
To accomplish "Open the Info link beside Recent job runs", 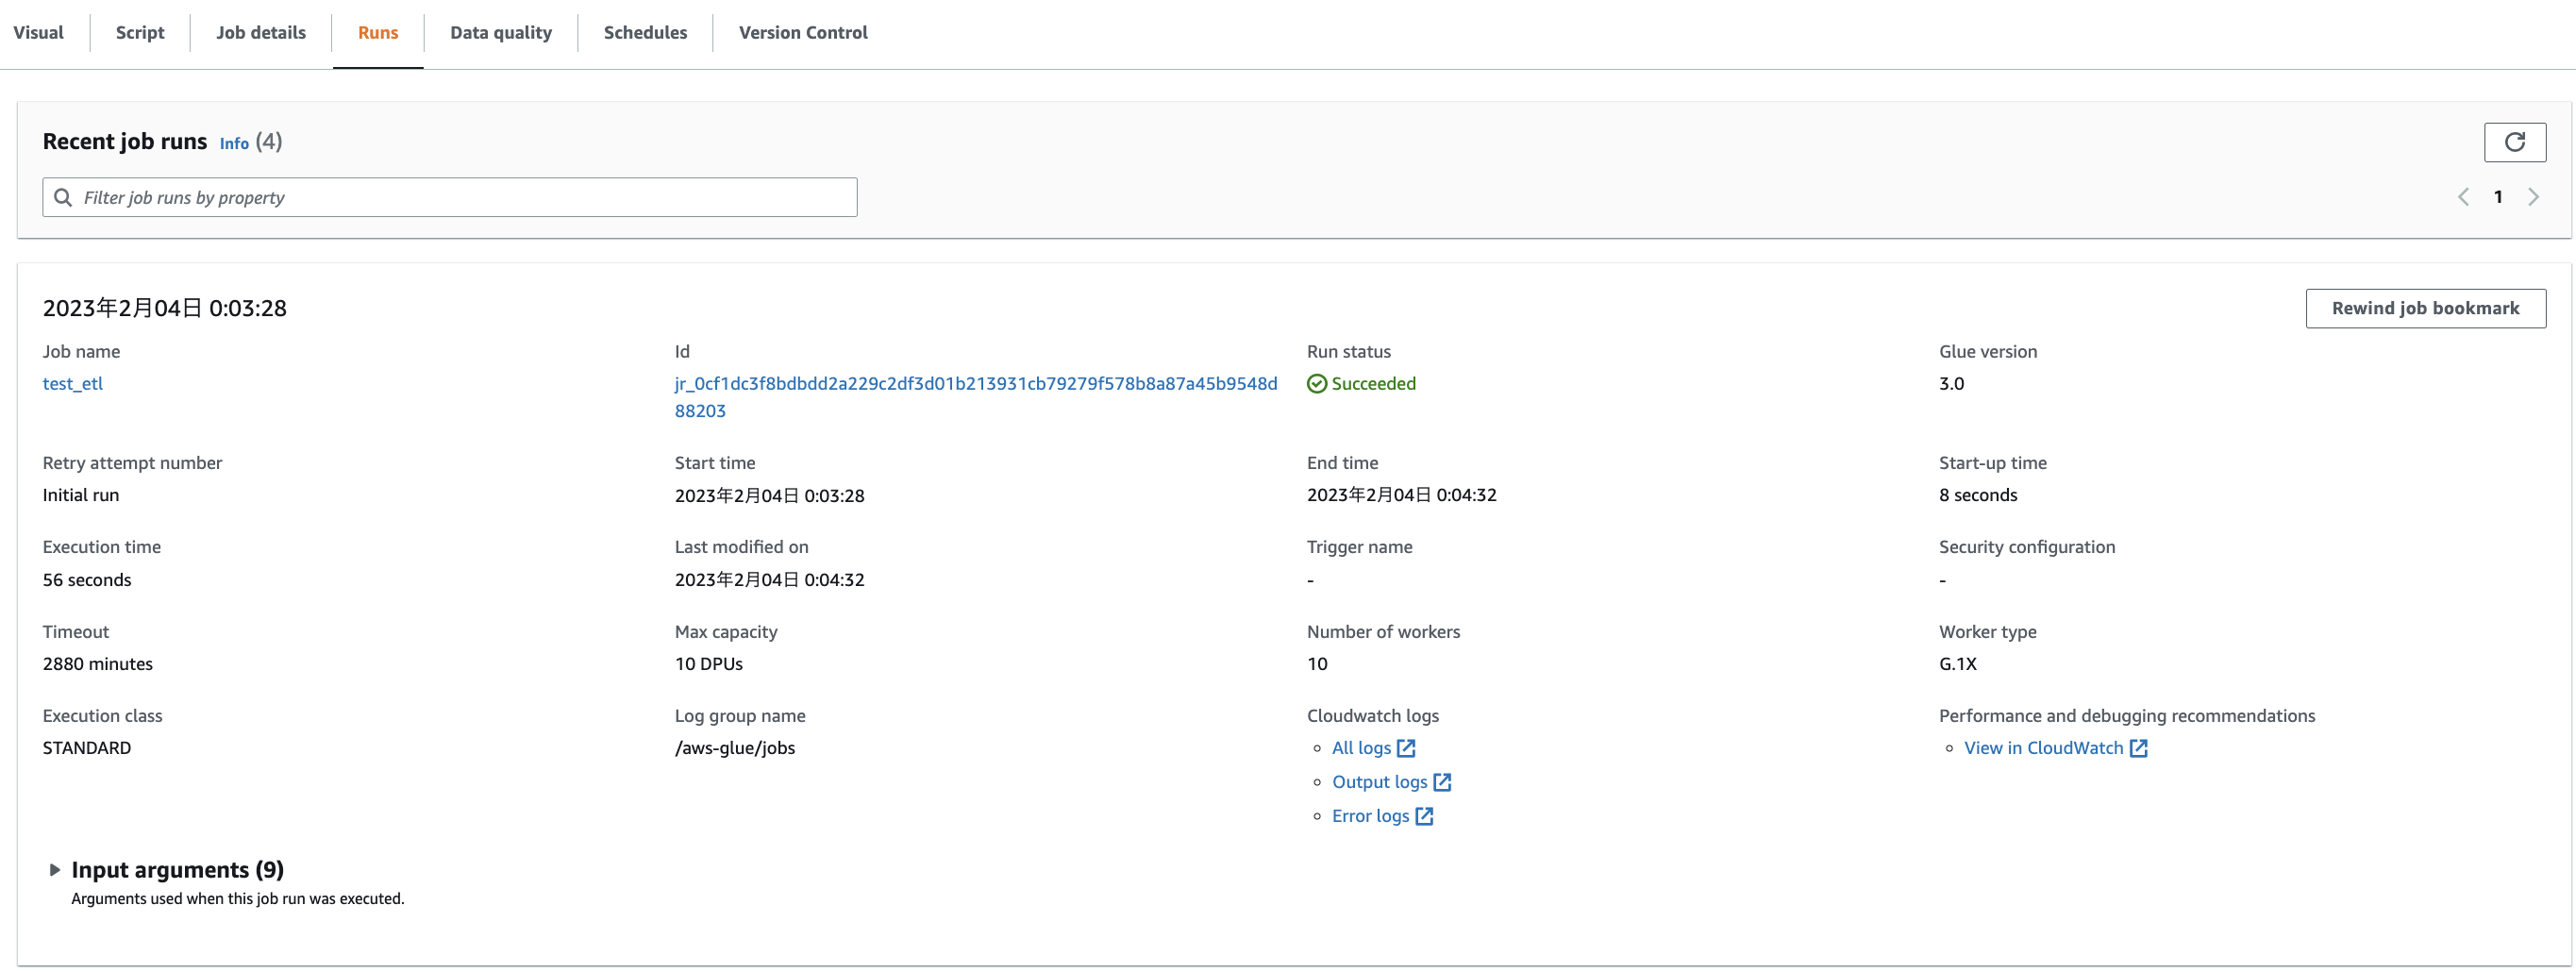I will (x=234, y=143).
